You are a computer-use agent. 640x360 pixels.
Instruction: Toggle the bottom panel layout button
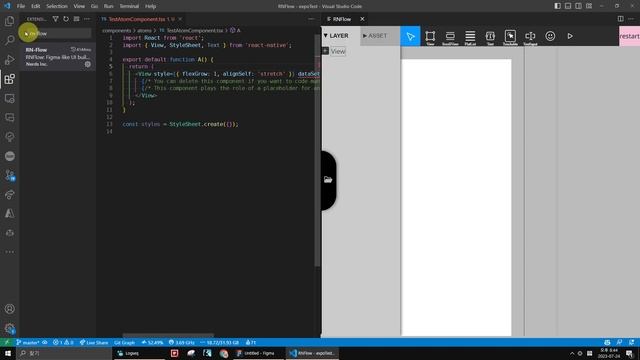(568, 6)
